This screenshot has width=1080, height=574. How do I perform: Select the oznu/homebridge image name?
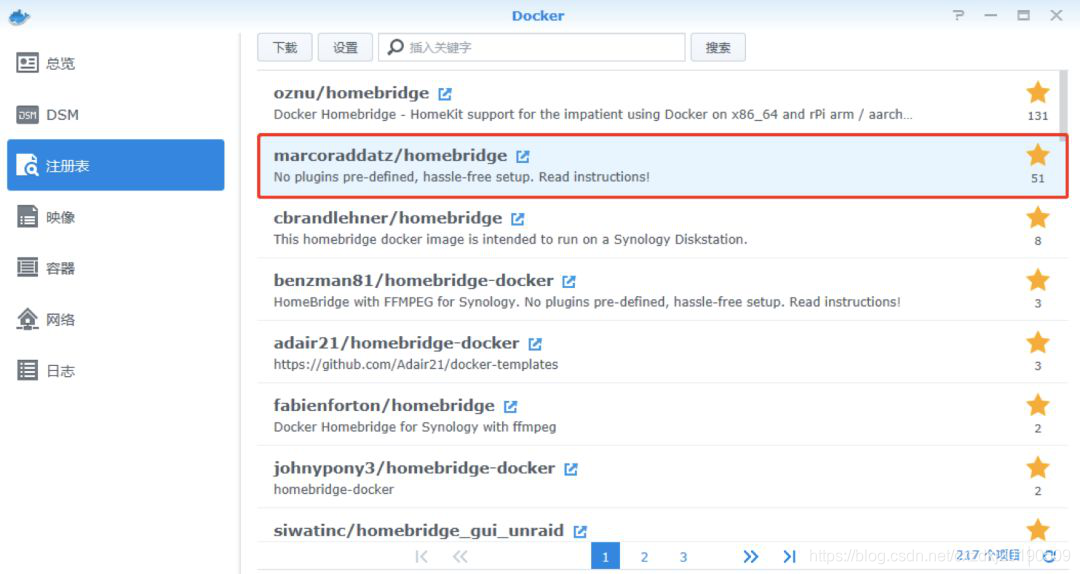(x=351, y=93)
